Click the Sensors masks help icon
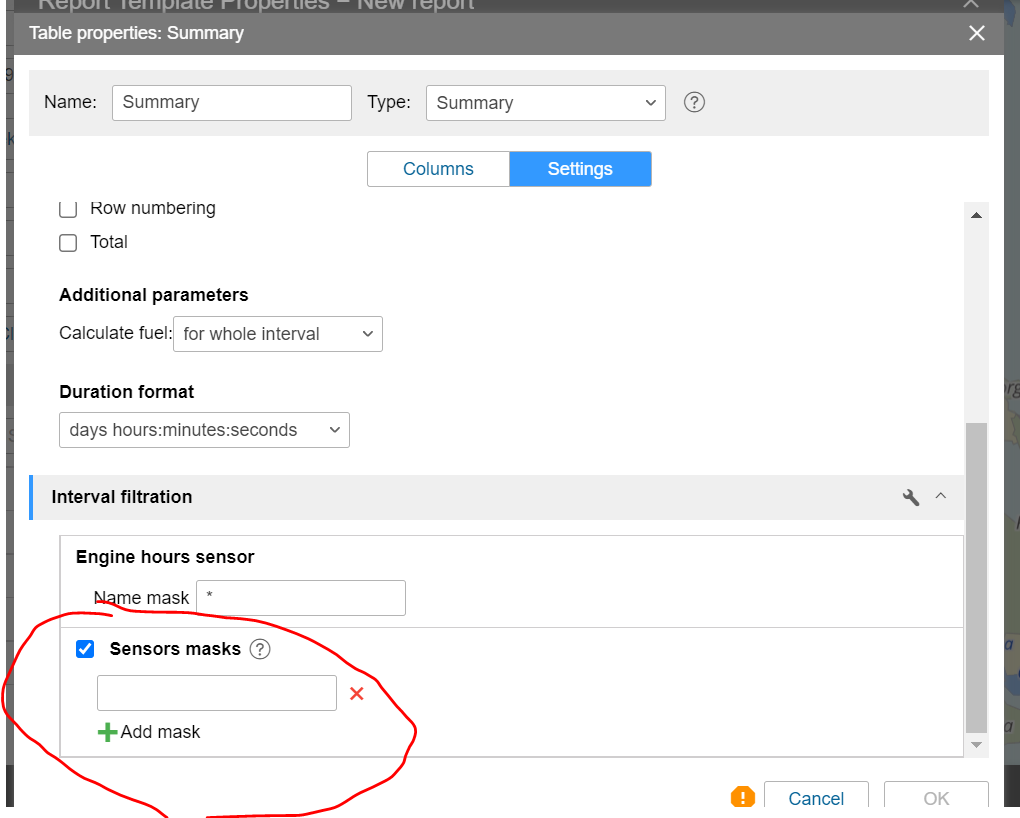Image resolution: width=1020 pixels, height=818 pixels. [x=260, y=649]
